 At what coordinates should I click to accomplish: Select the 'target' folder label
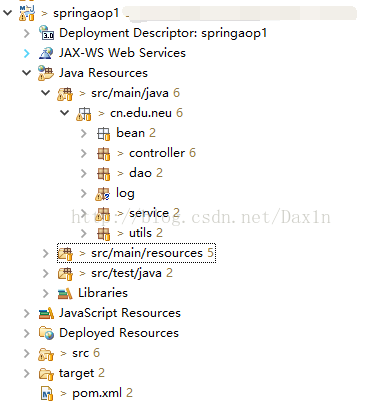[x=77, y=373]
